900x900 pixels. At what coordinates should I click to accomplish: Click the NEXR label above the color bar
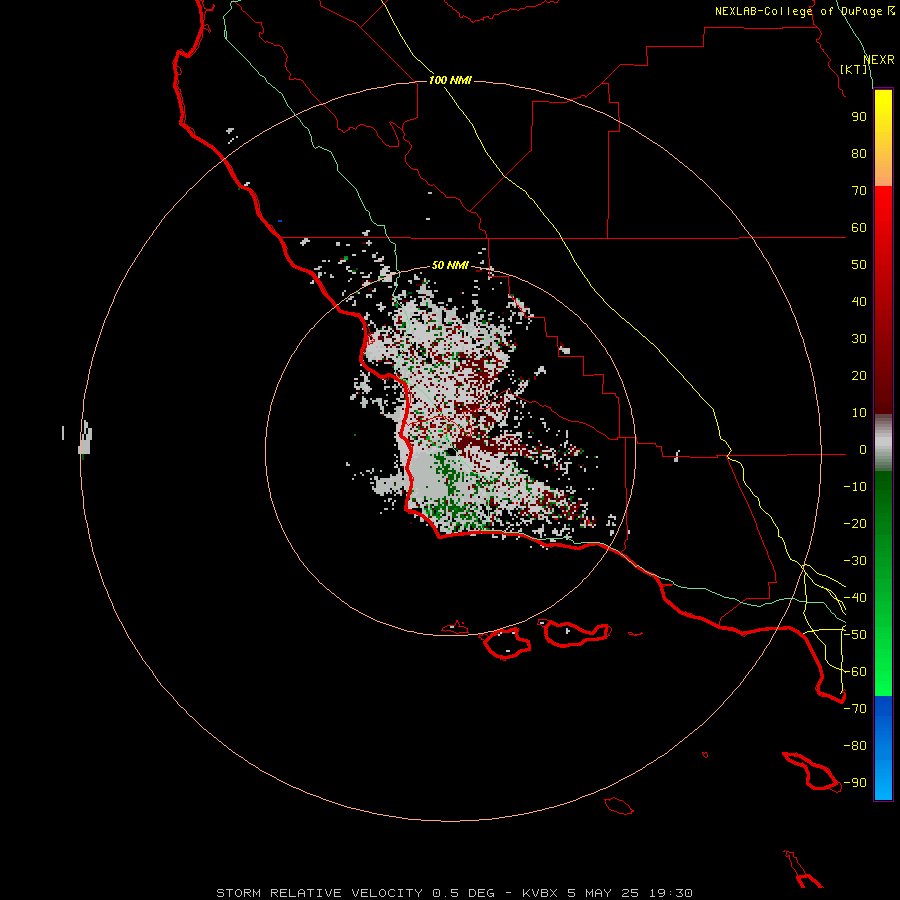click(x=879, y=60)
